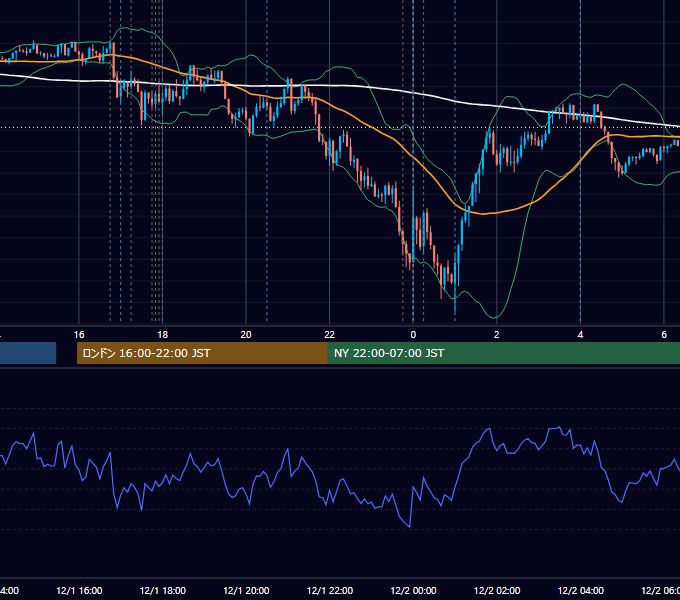
Task: Click the 2 hour label on price chart axis
Action: pos(497,335)
